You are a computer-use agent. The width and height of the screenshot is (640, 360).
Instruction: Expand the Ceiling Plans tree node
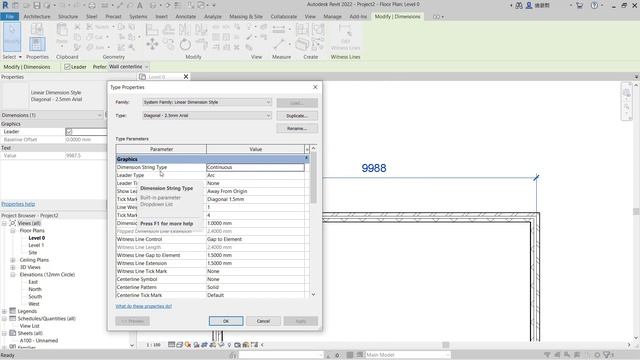pos(13,260)
